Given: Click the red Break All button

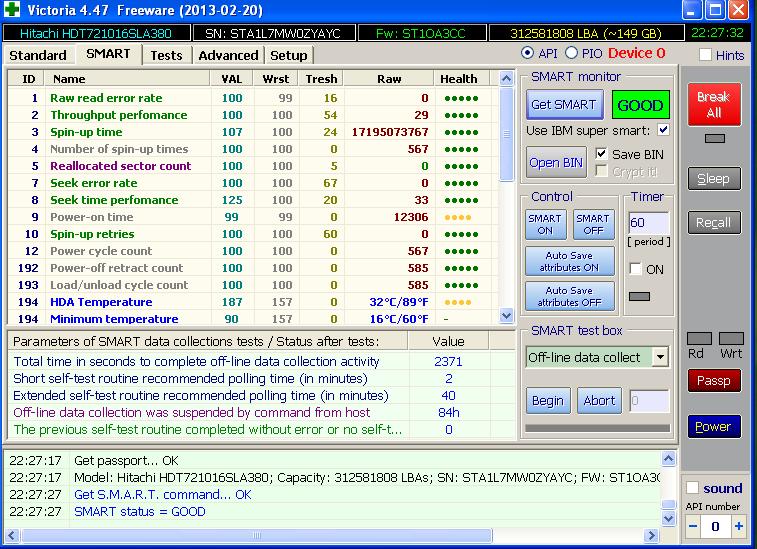Looking at the screenshot, I should (713, 105).
